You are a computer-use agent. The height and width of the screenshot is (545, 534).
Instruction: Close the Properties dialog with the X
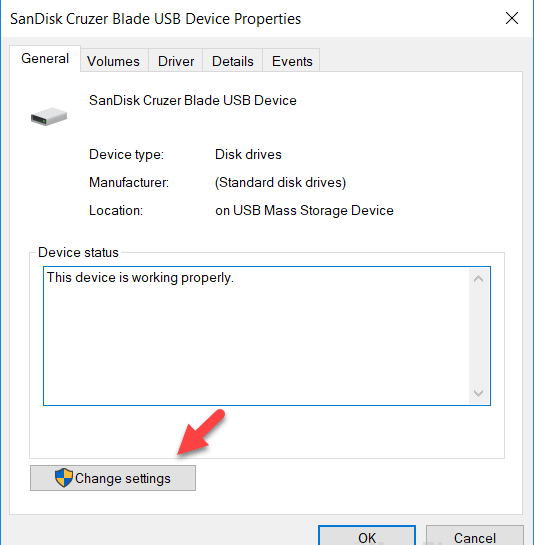[x=512, y=18]
